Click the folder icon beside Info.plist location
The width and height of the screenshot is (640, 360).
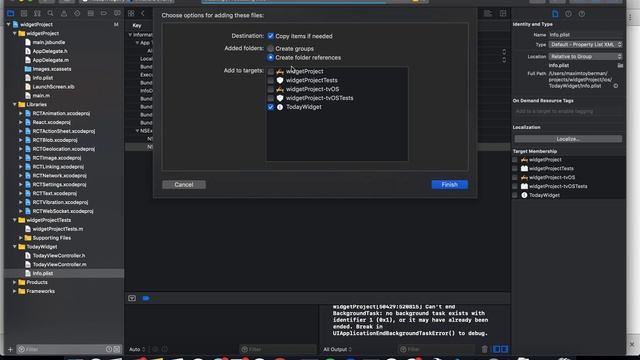[620, 65]
